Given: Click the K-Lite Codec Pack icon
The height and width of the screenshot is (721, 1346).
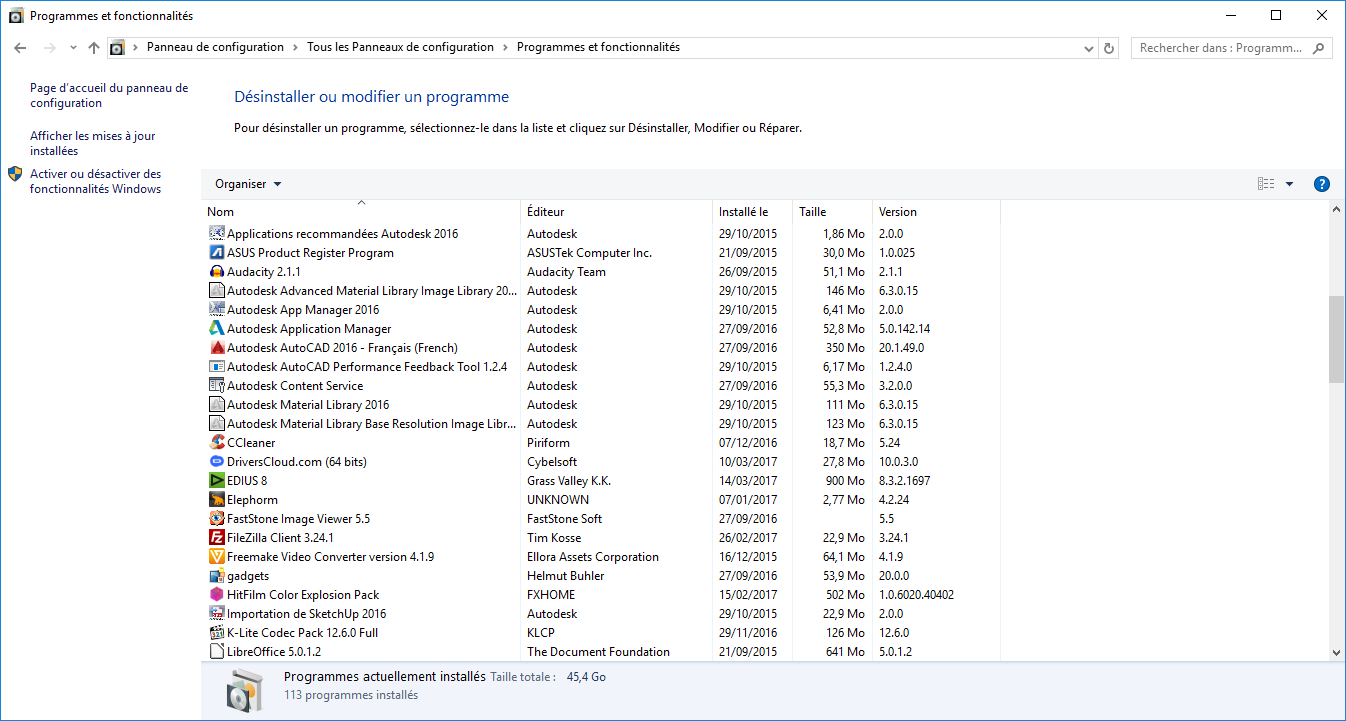Looking at the screenshot, I should [x=217, y=633].
